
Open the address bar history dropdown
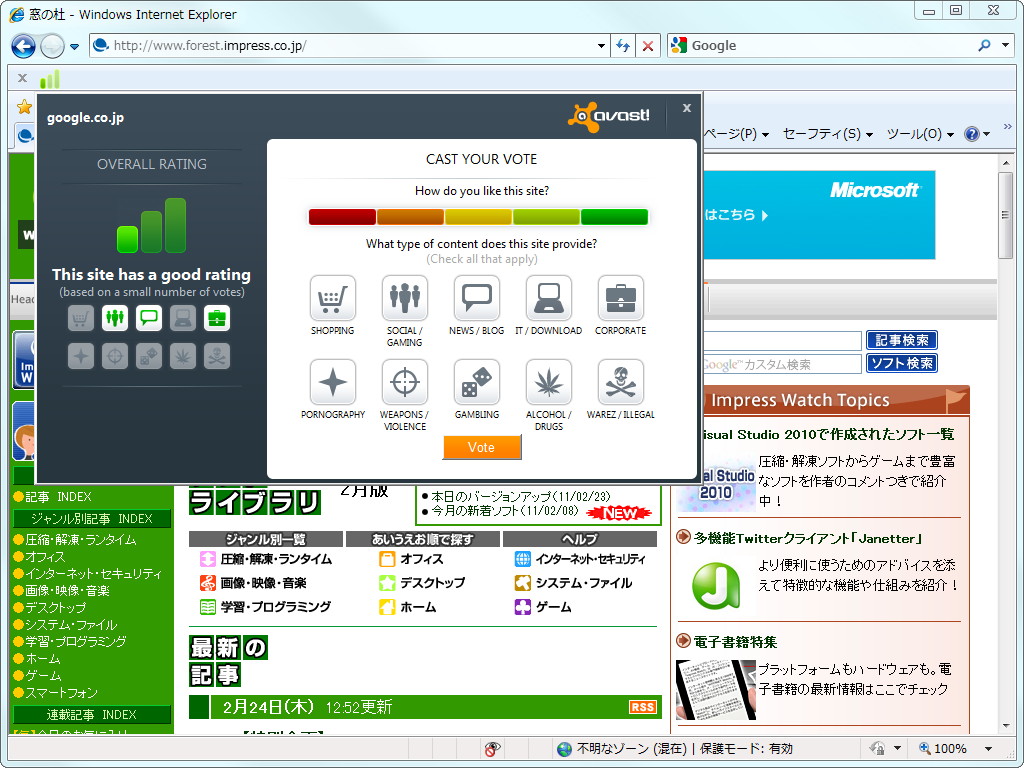click(601, 45)
